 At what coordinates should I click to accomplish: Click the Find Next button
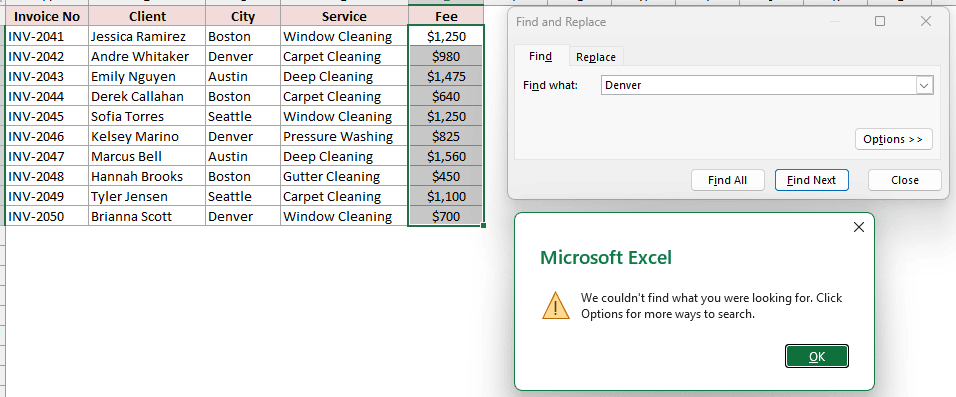[x=812, y=180]
